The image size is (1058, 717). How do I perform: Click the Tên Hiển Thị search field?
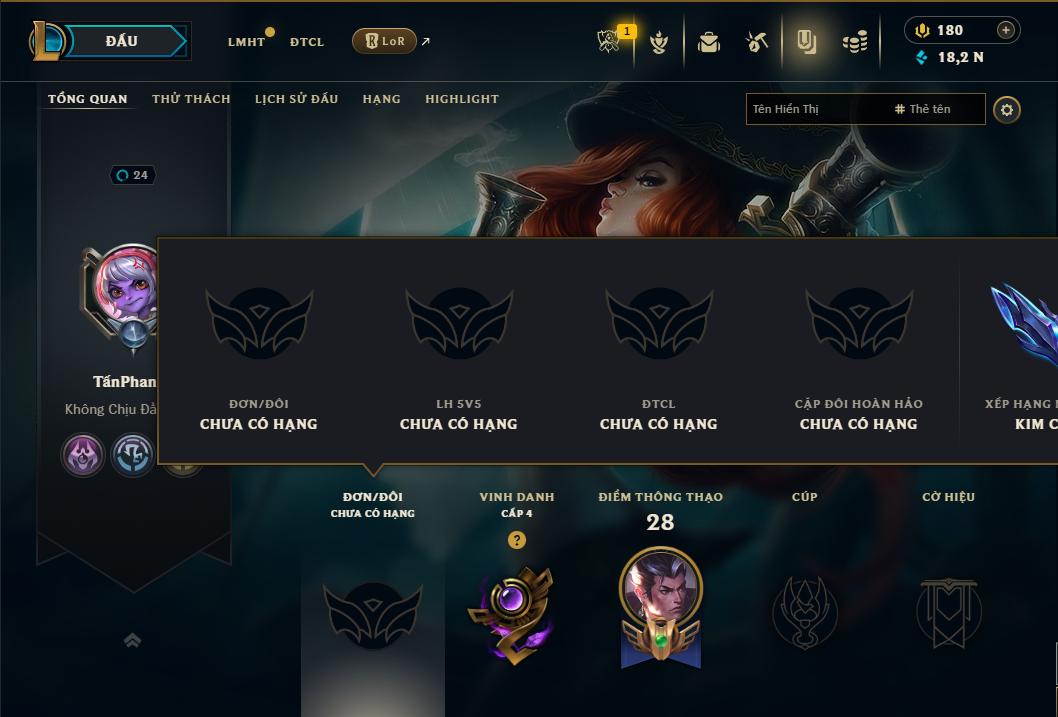[865, 109]
